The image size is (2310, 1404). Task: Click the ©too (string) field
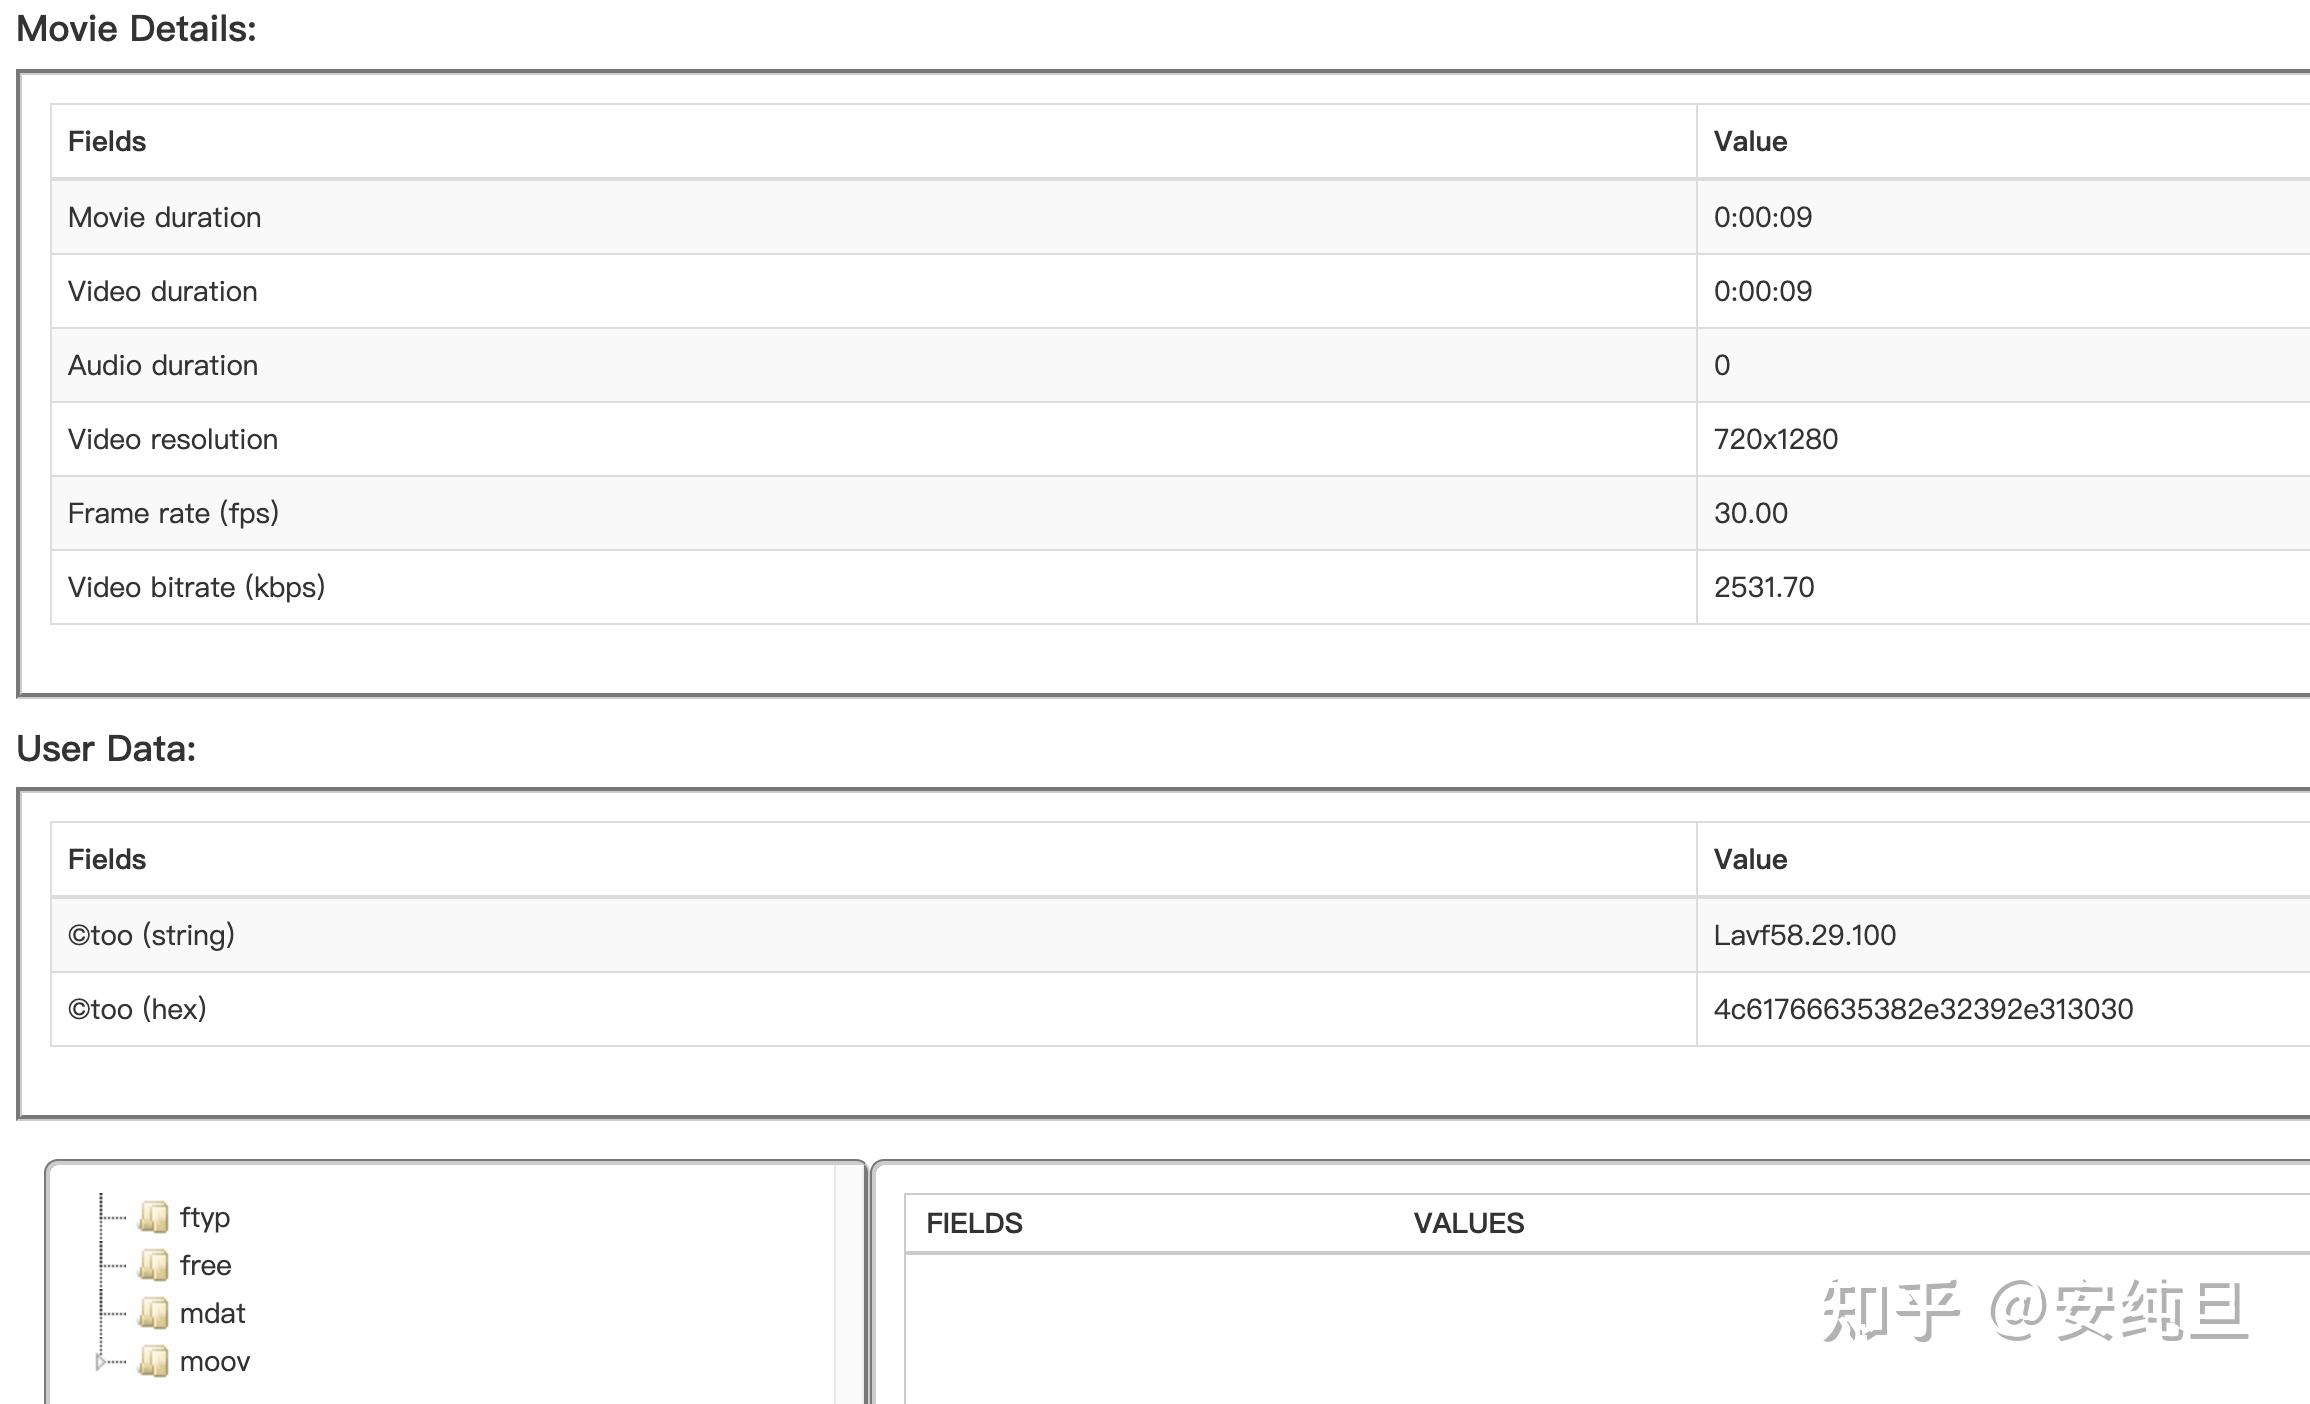(151, 935)
